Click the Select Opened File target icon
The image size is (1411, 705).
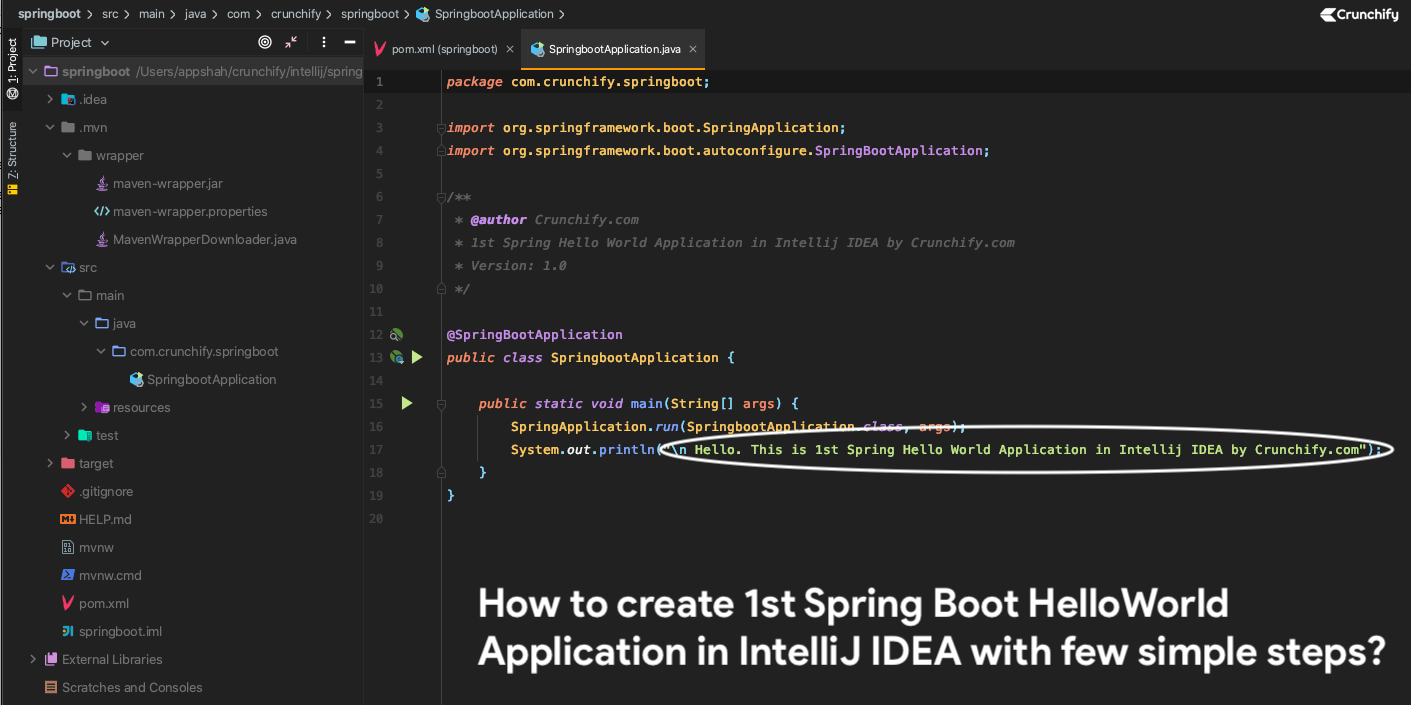[264, 42]
